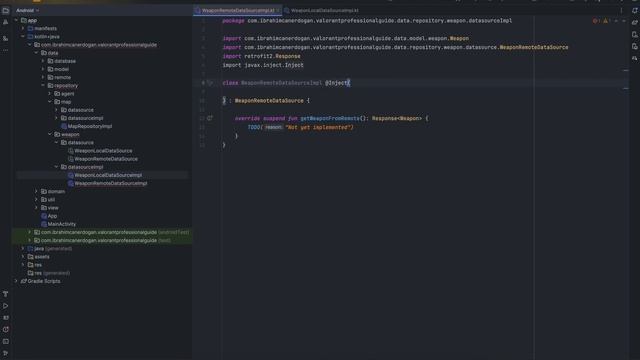Open the Version Control icon at the bottom of the left sidebar
Image resolution: width=640 pixels, height=360 pixels.
click(5, 353)
